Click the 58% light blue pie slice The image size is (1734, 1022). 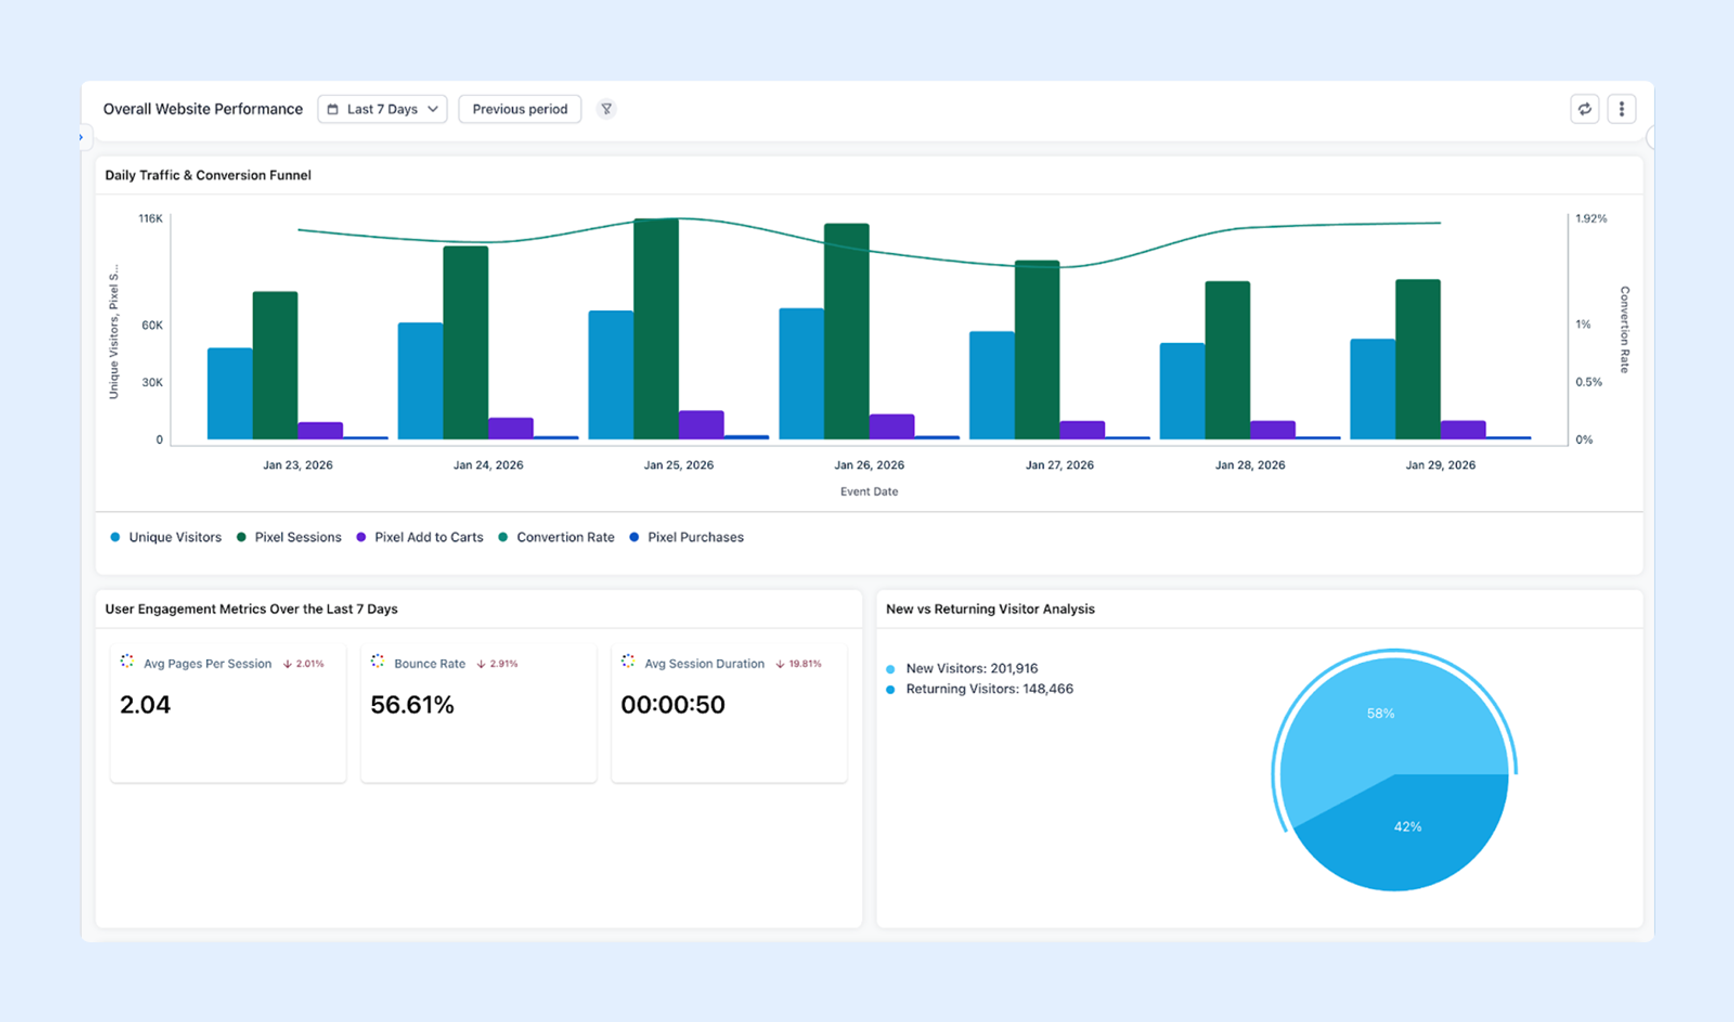pyautogui.click(x=1381, y=715)
